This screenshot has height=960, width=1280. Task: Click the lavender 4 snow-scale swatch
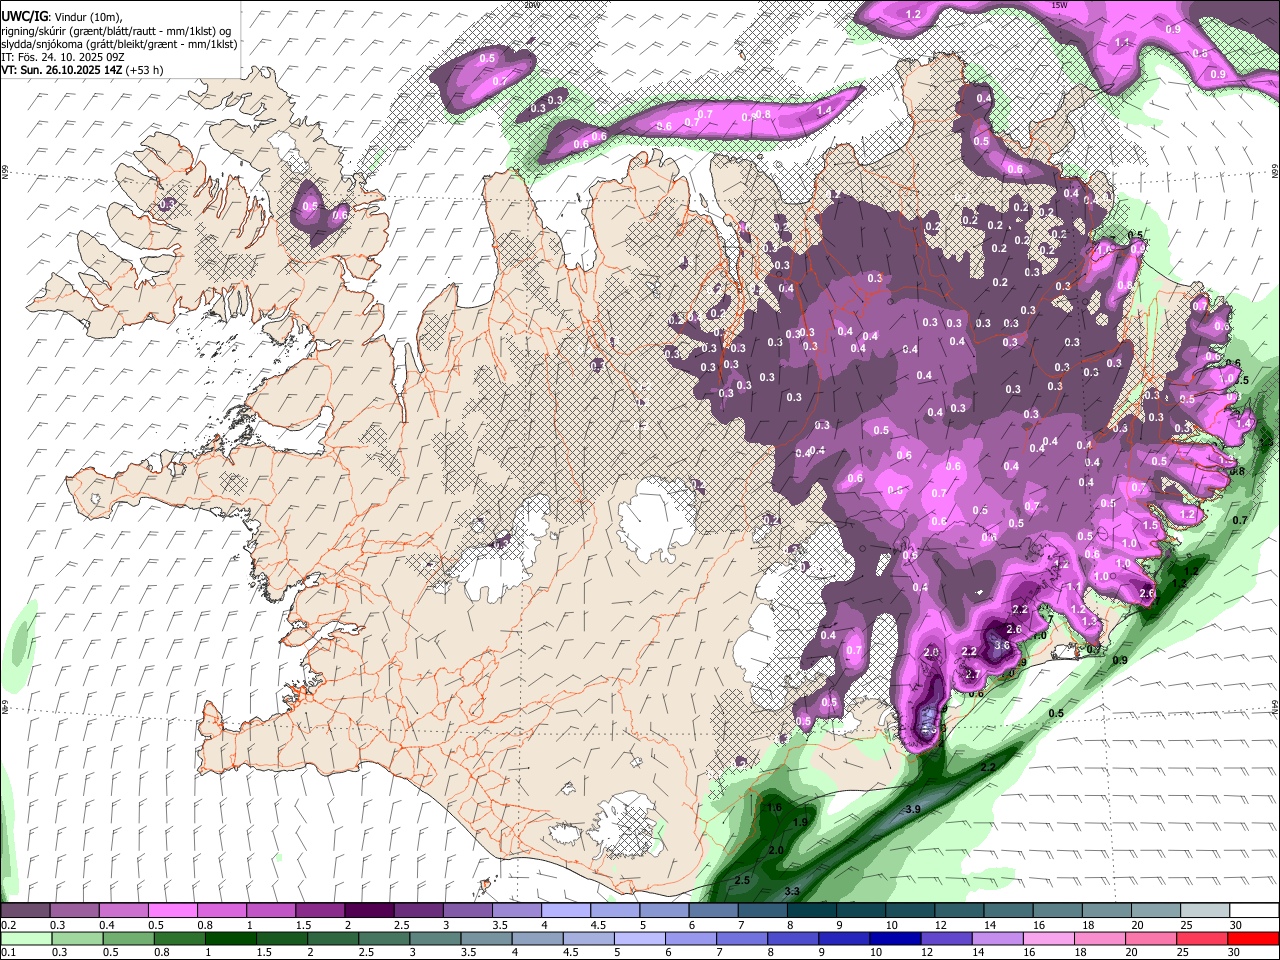pos(565,911)
